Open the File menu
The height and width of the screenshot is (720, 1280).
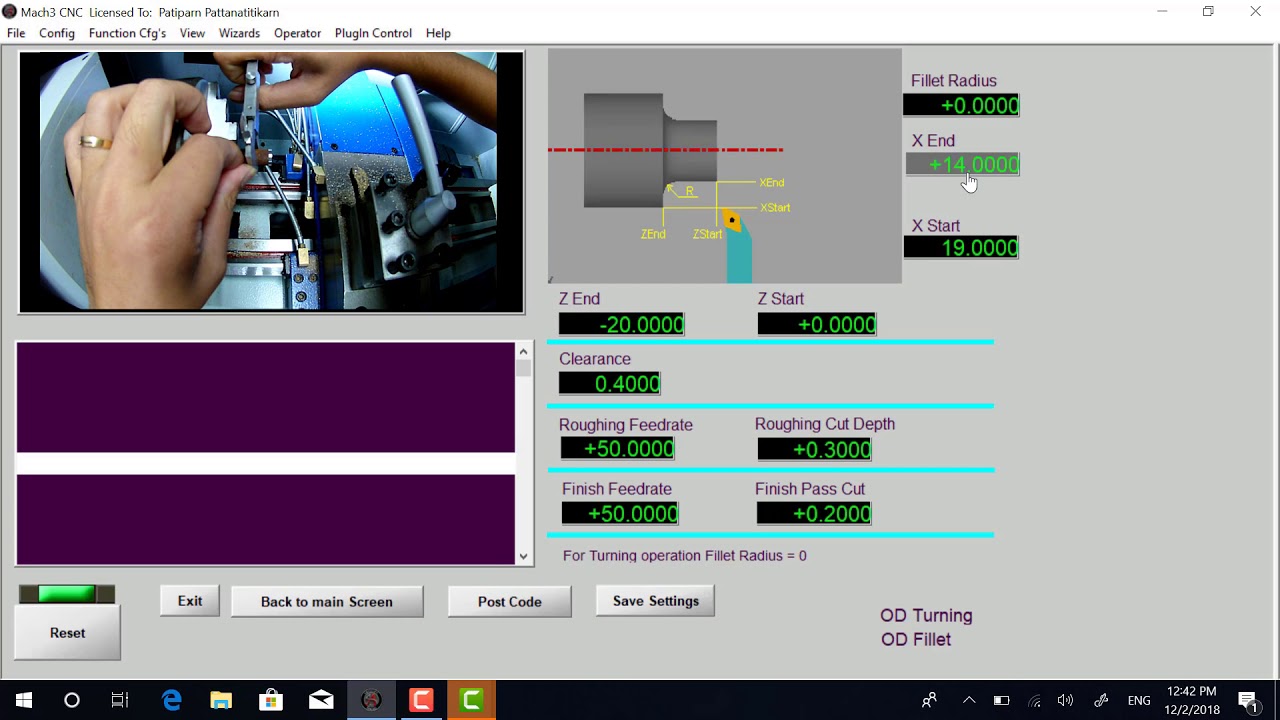pos(16,33)
